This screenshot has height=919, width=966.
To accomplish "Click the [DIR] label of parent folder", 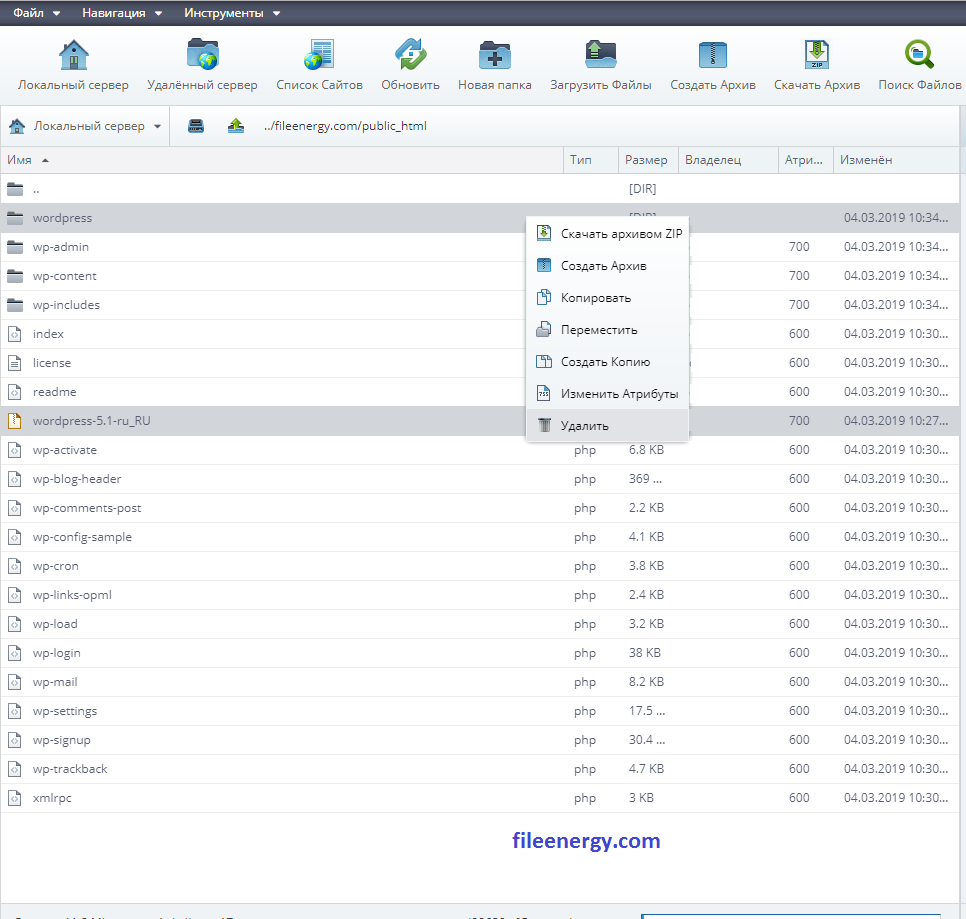I will pos(643,189).
